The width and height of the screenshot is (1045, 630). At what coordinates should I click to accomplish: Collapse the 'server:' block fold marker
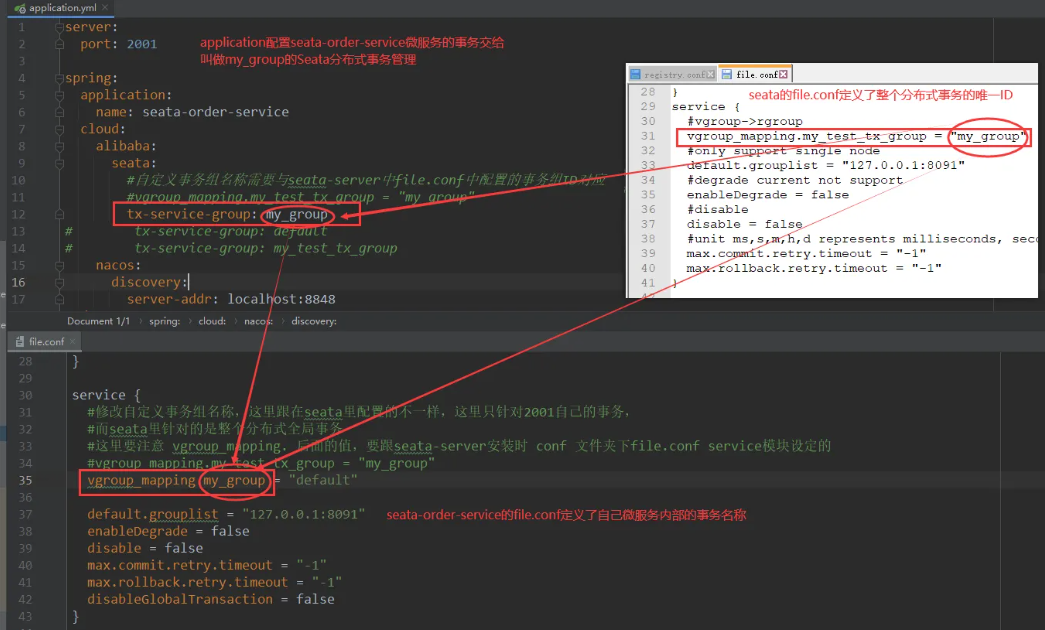coord(59,27)
